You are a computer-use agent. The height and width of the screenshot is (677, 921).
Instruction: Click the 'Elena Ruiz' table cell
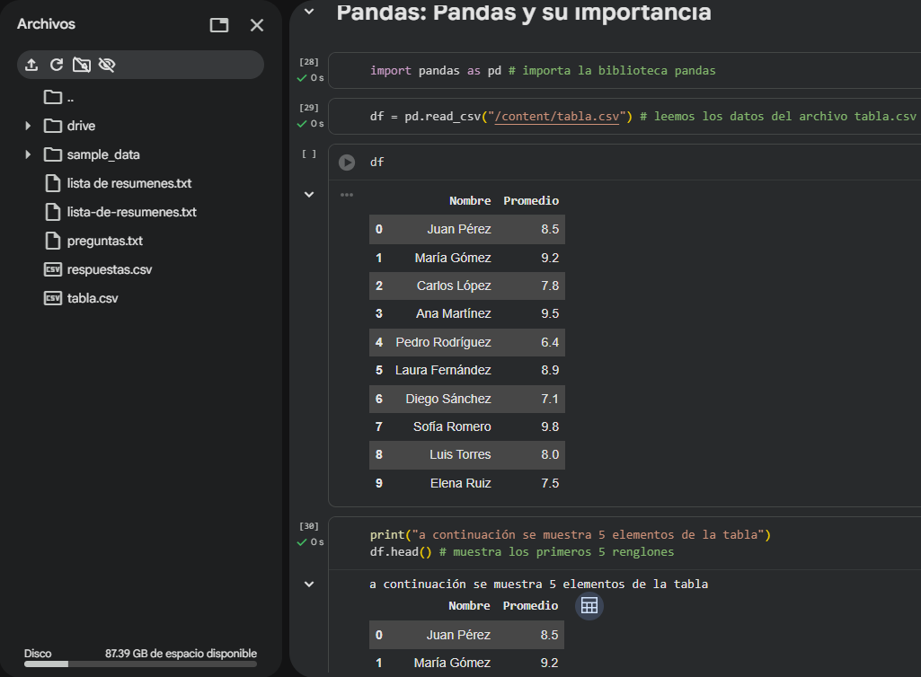pos(460,483)
